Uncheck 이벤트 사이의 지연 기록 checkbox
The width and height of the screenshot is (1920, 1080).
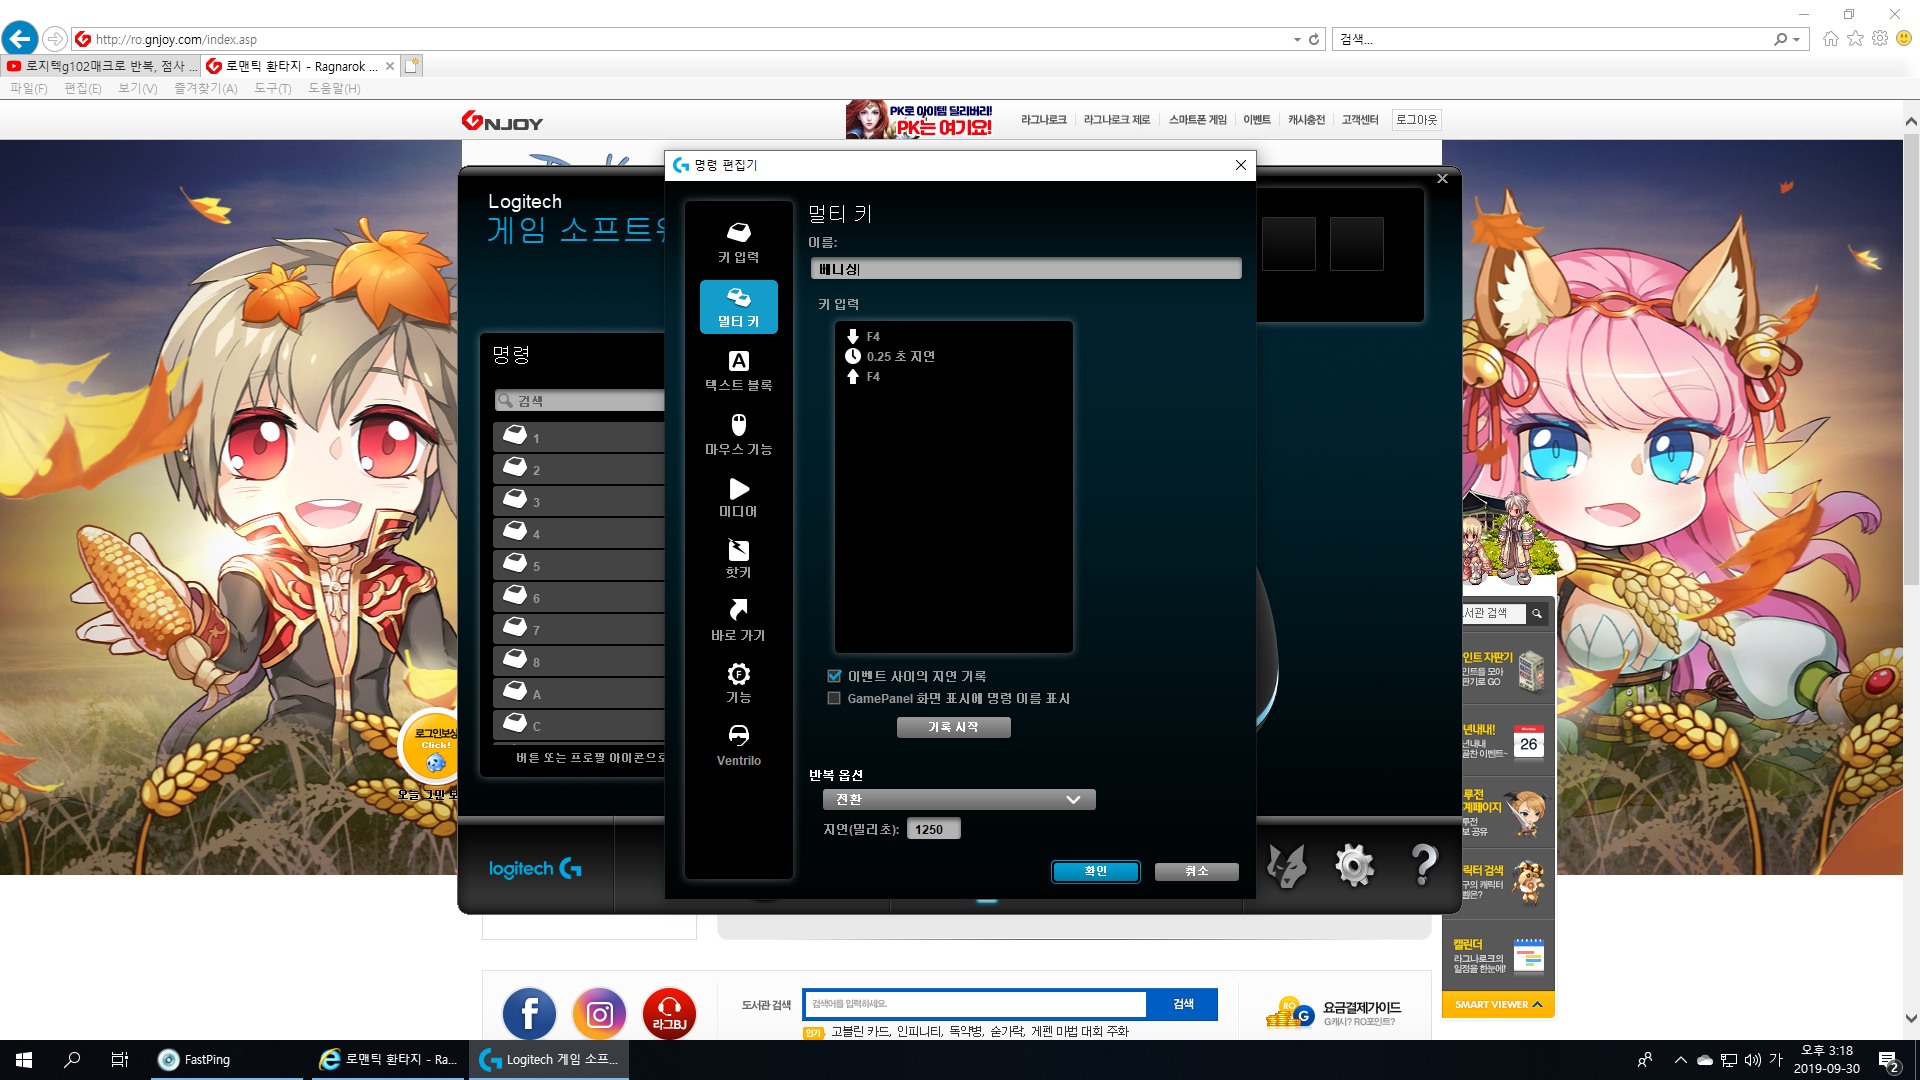click(834, 677)
